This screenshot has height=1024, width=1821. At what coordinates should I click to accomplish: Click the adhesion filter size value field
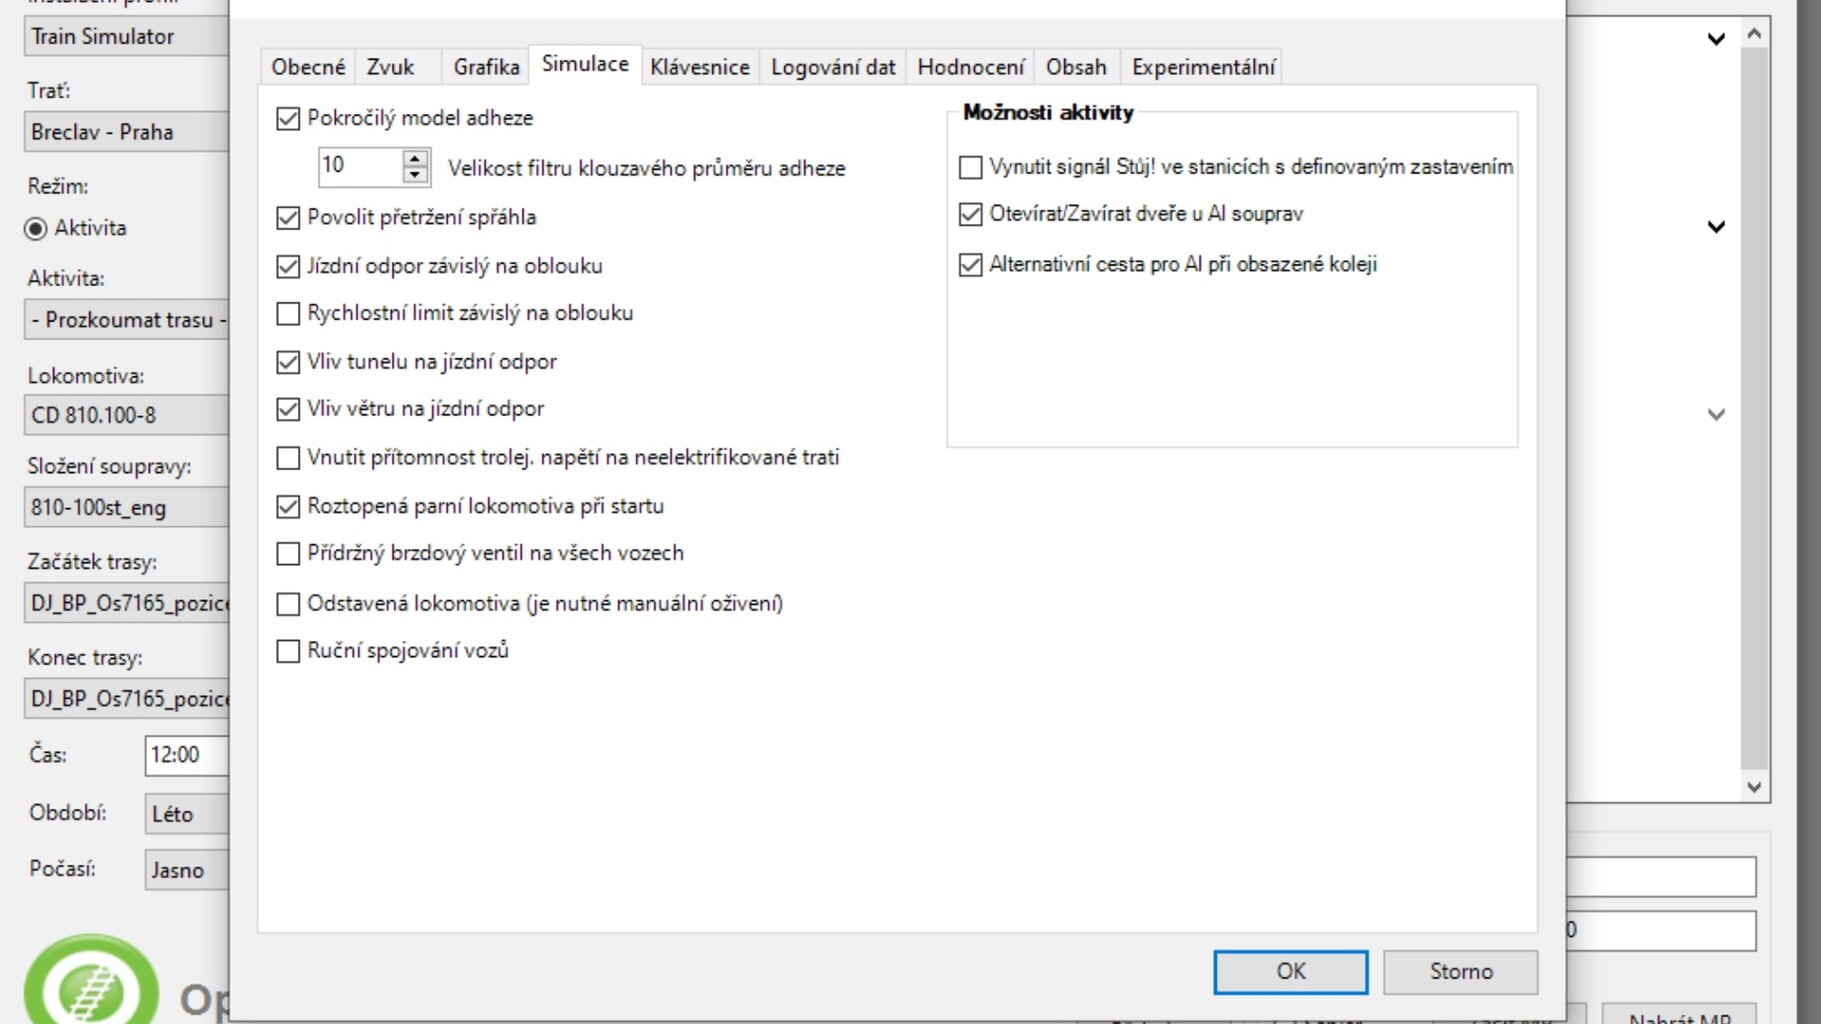[x=360, y=166]
